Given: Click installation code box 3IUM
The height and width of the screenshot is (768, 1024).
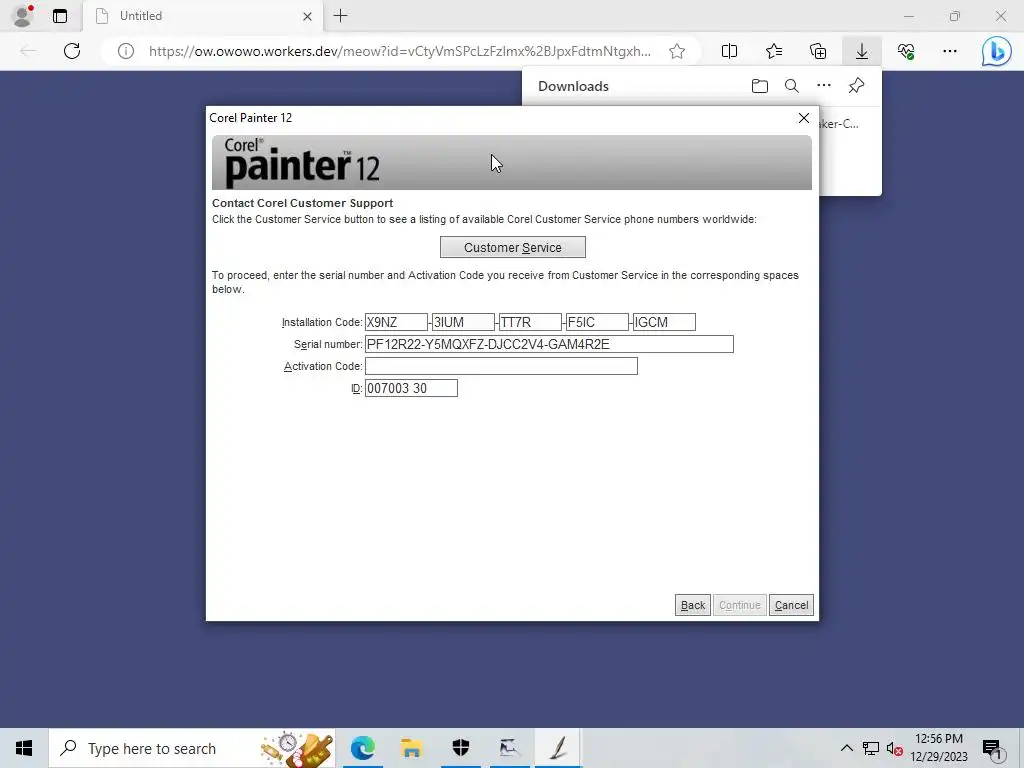Looking at the screenshot, I should click(463, 322).
